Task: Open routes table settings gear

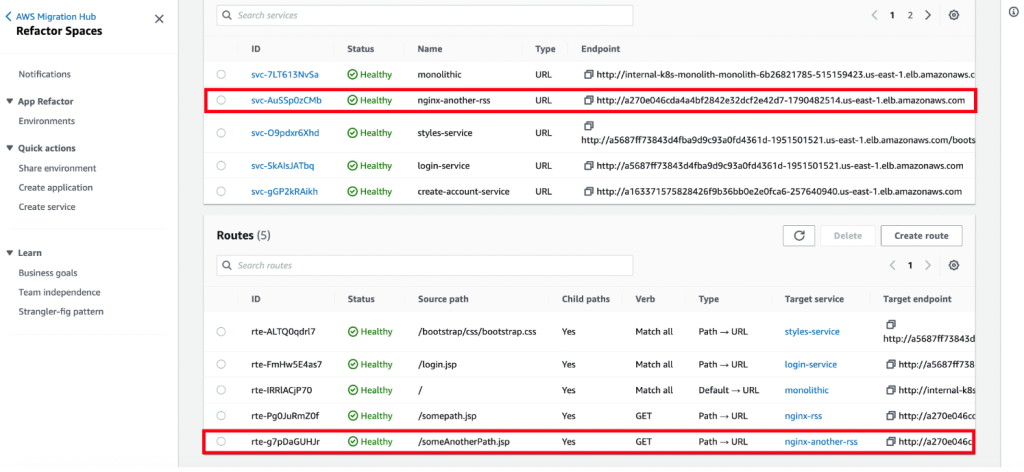Action: coord(953,265)
